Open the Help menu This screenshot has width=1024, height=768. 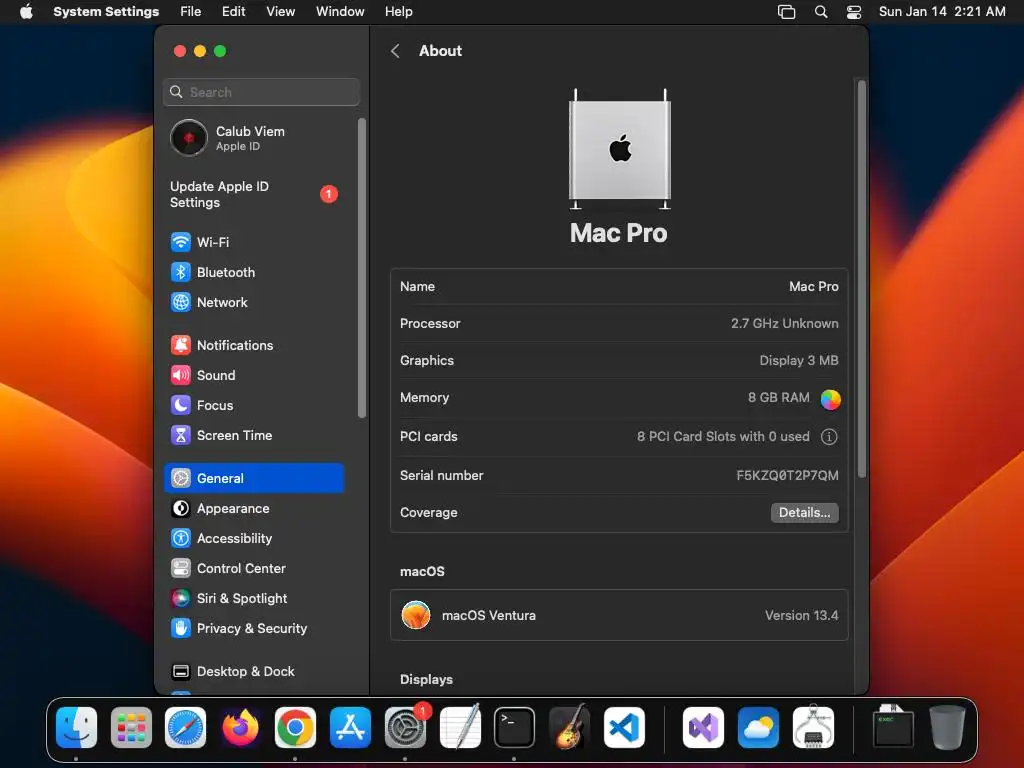tap(398, 12)
